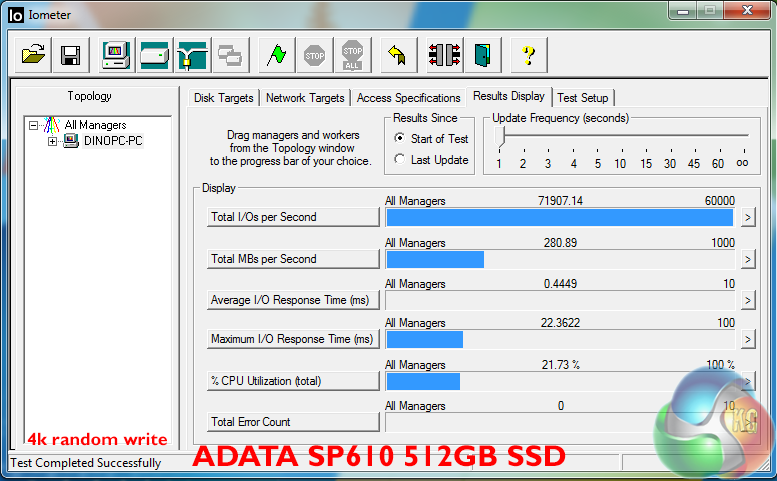Select the DINOPC-PC manager node
This screenshot has width=777, height=481.
click(x=113, y=141)
